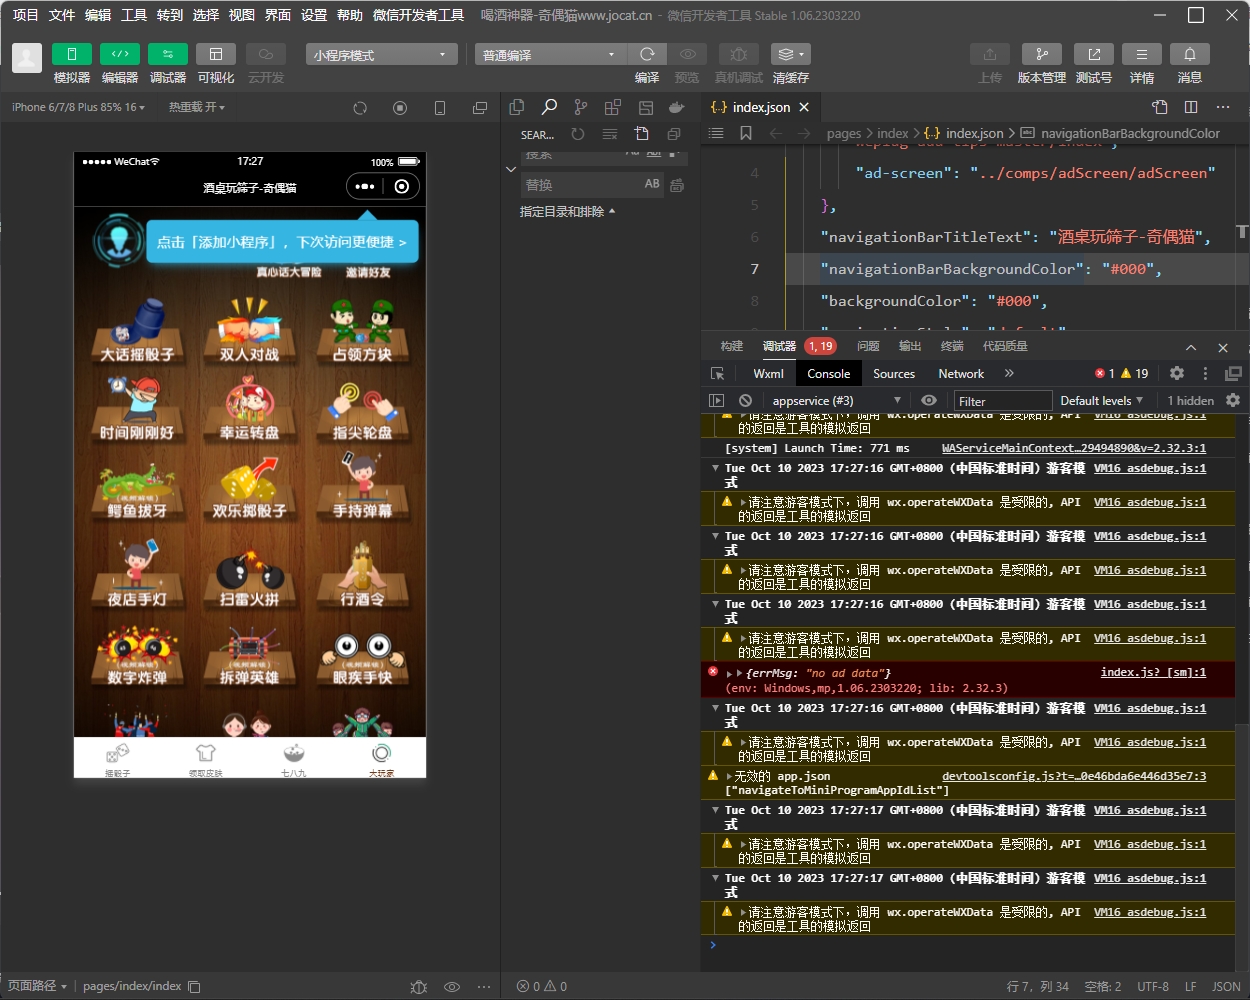Open the 热重载 hot reload dropdown

197,107
